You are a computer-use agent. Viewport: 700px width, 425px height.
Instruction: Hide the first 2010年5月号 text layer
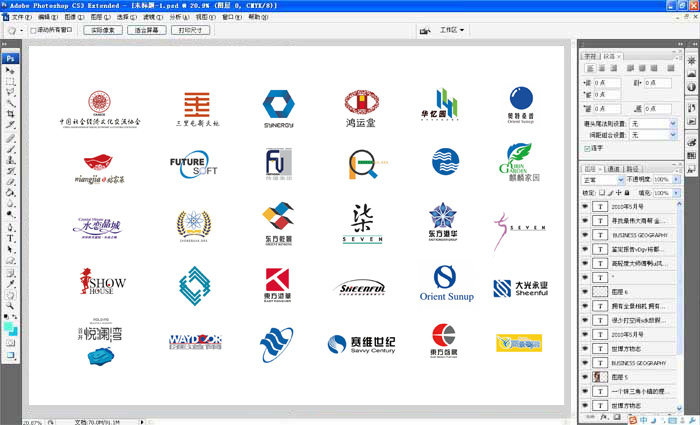pyautogui.click(x=585, y=207)
